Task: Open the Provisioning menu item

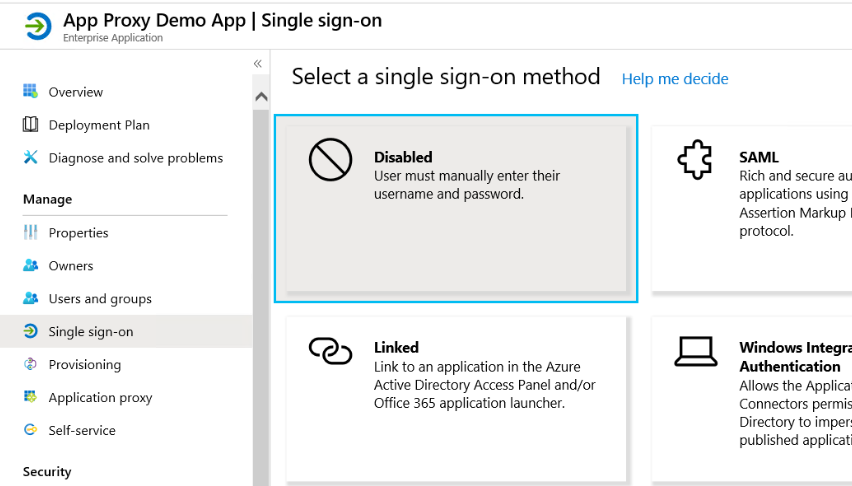Action: (85, 365)
